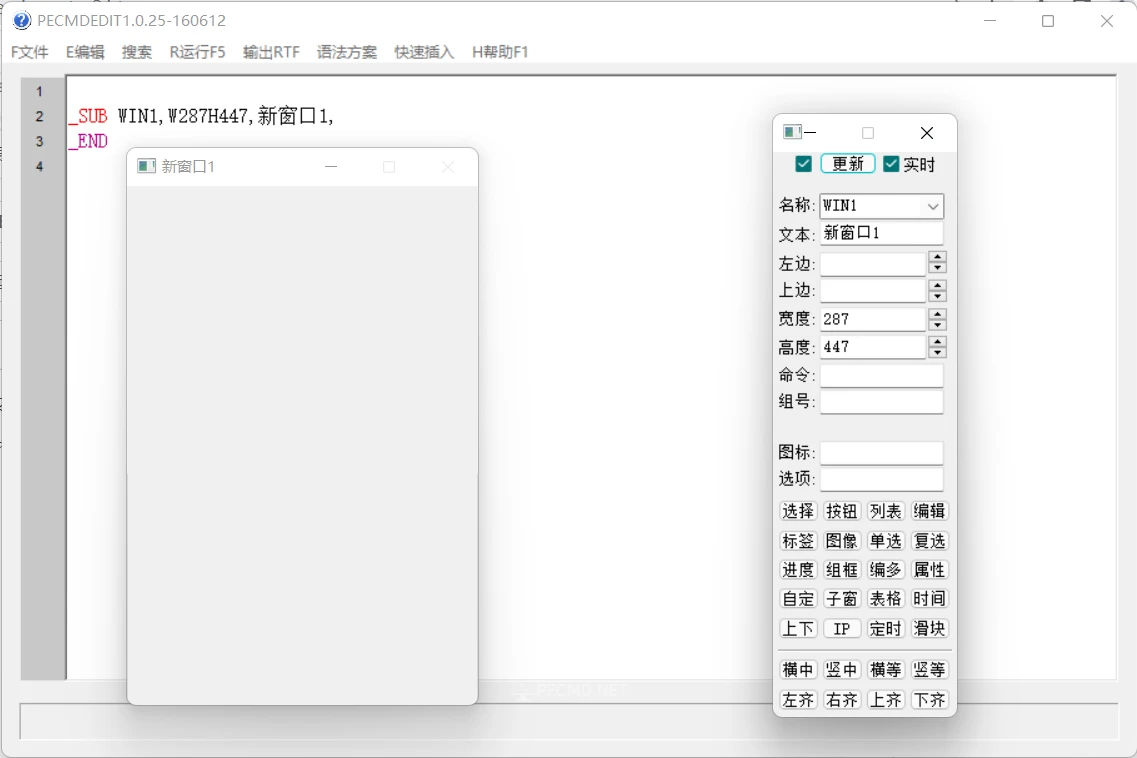Align controls with 左齐 button

click(x=798, y=700)
